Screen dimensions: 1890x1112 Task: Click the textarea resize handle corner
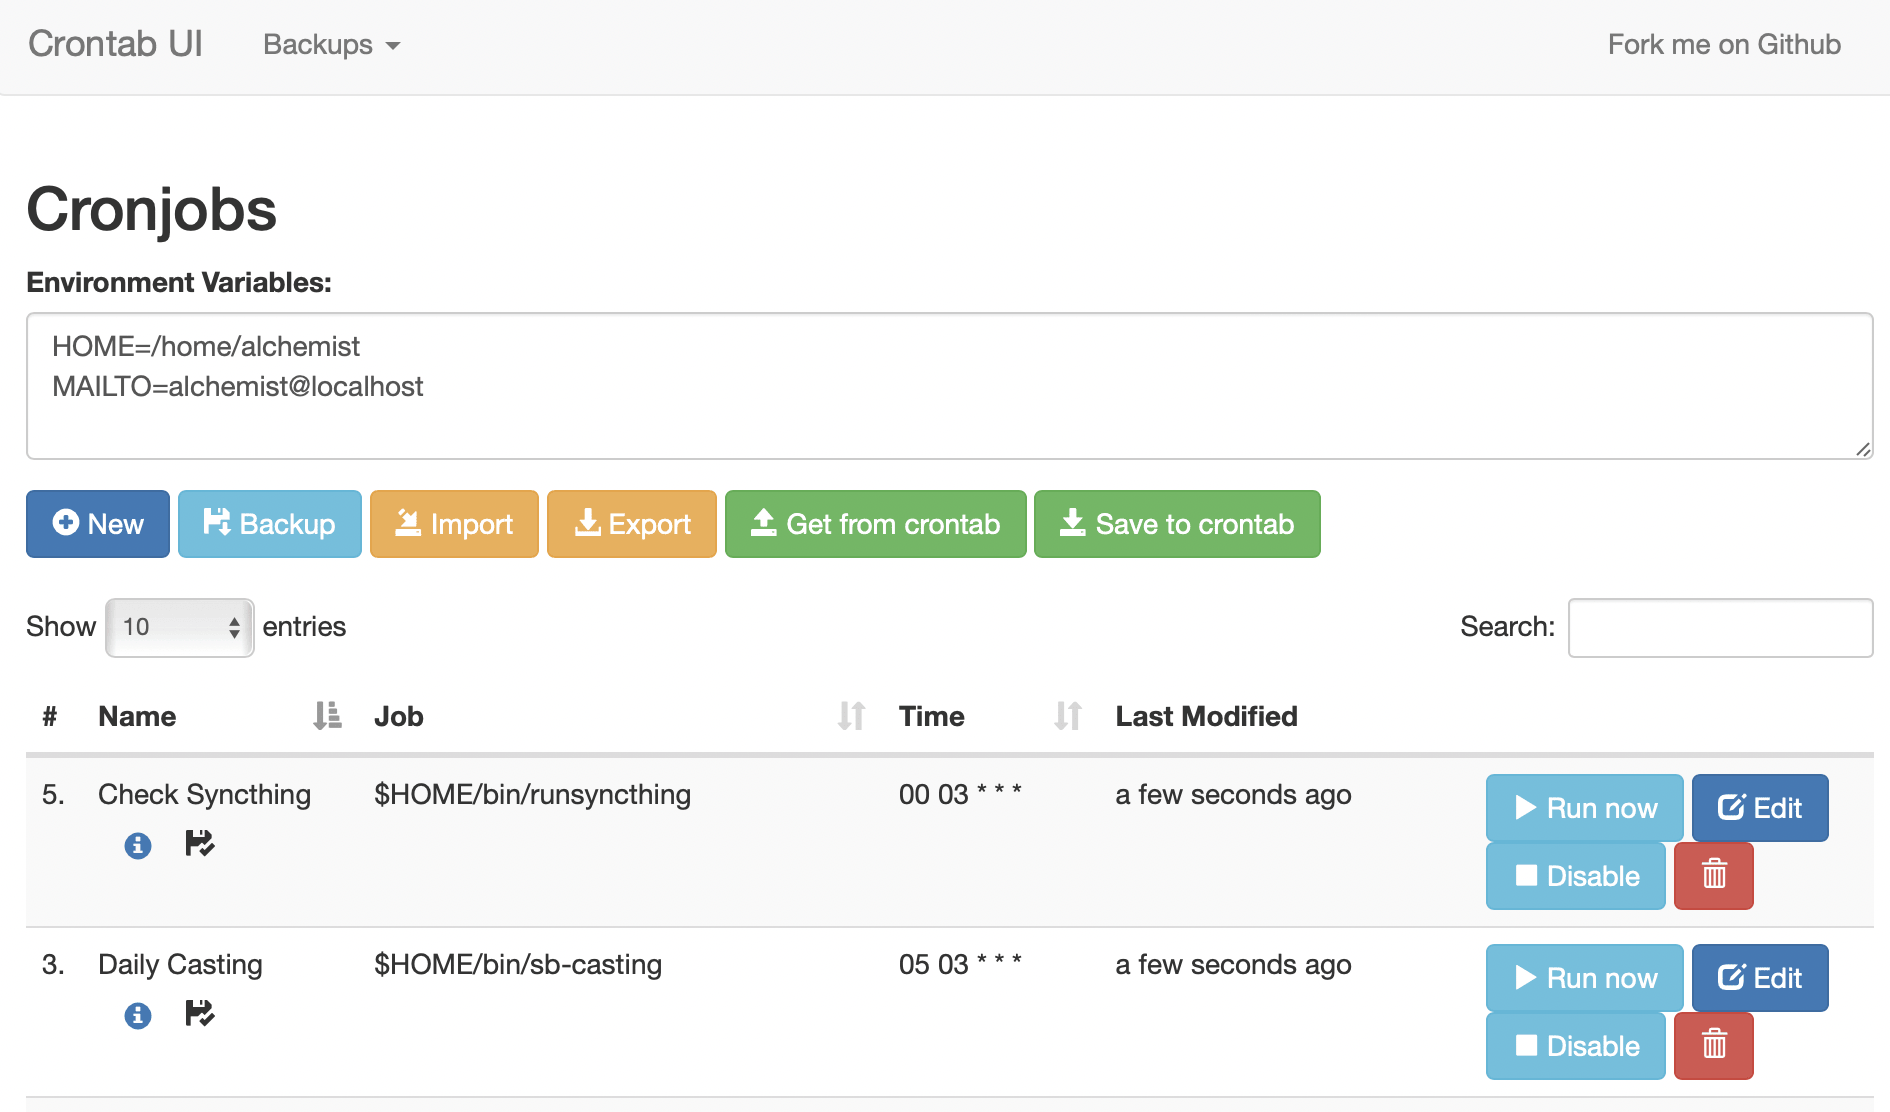click(x=1863, y=449)
